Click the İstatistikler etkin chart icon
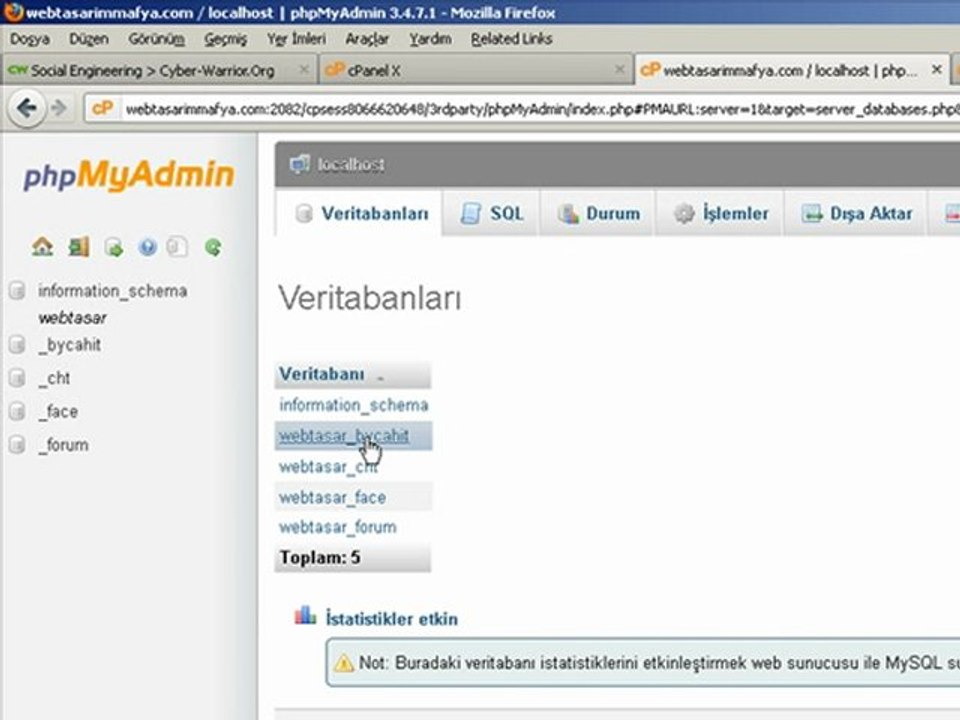The width and height of the screenshot is (960, 720). 306,615
